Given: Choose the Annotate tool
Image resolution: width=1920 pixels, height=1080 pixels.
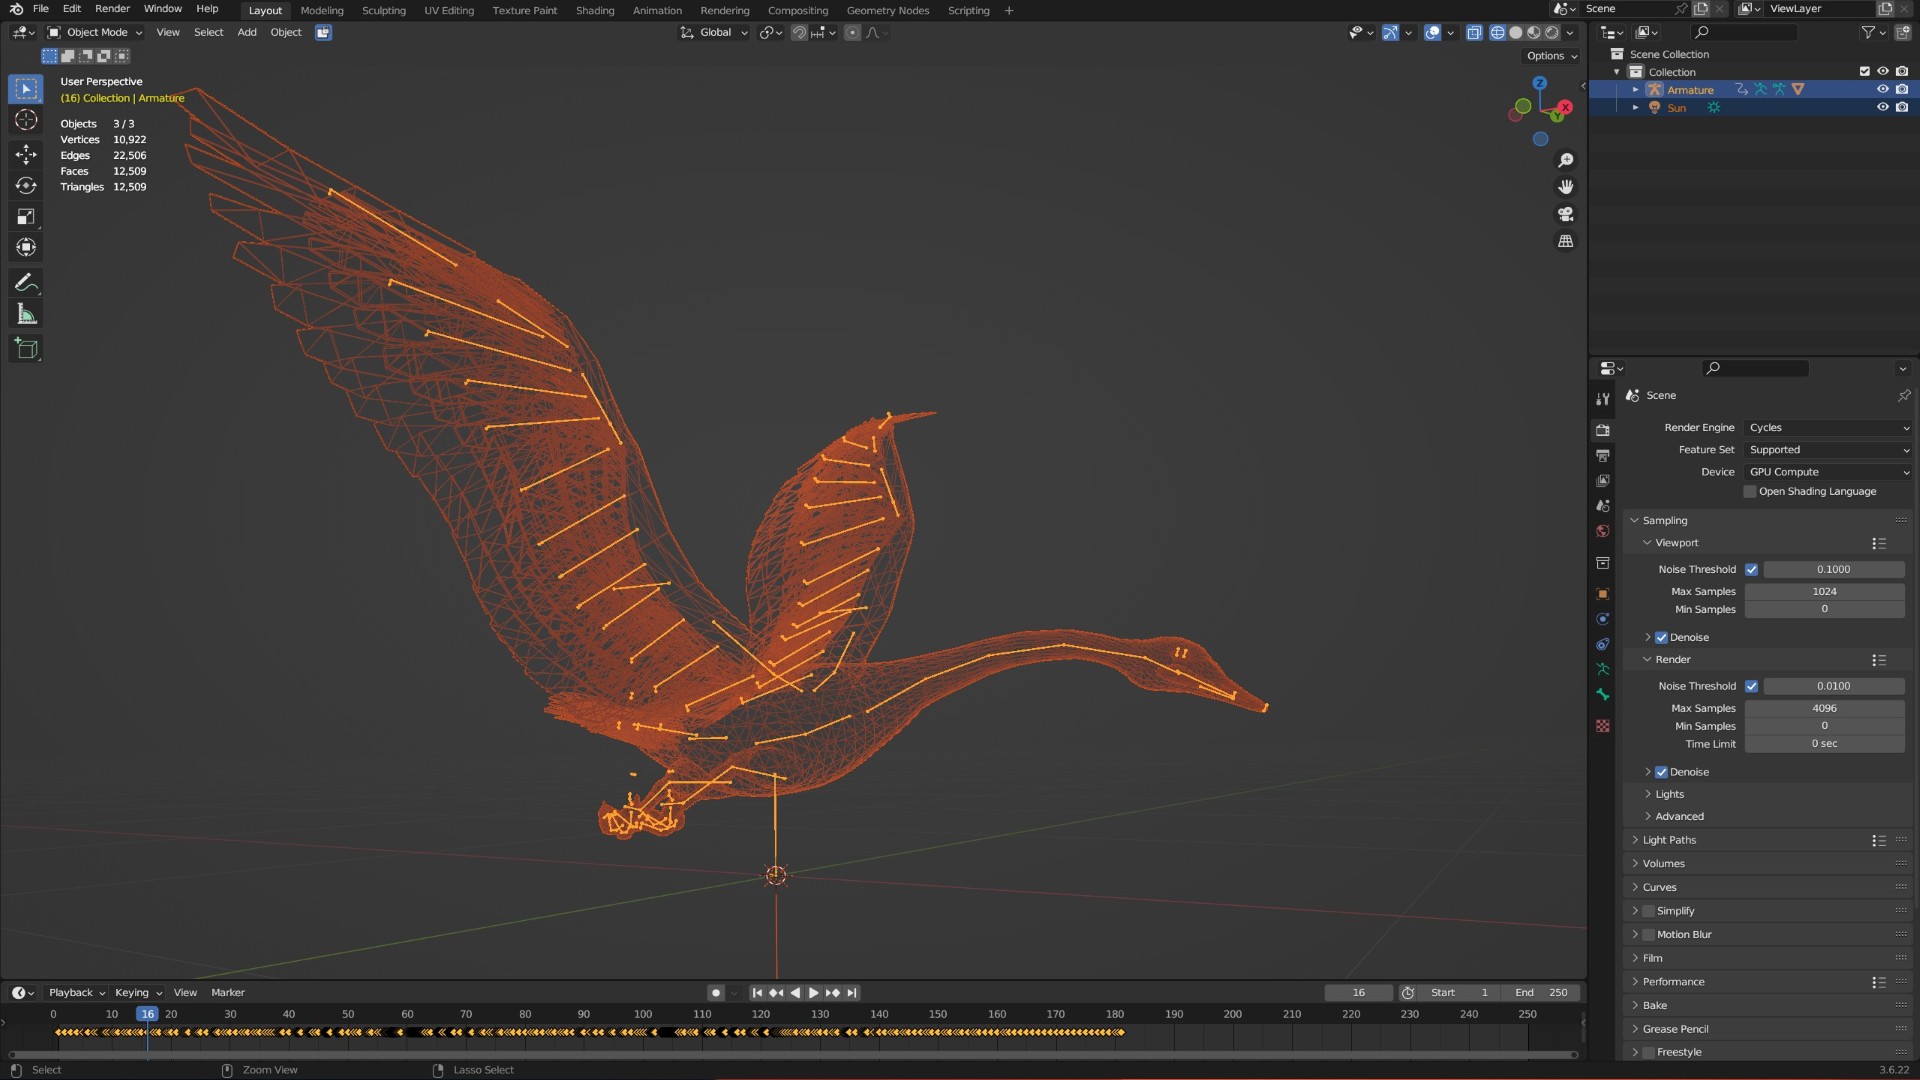Looking at the screenshot, I should pyautogui.click(x=26, y=283).
